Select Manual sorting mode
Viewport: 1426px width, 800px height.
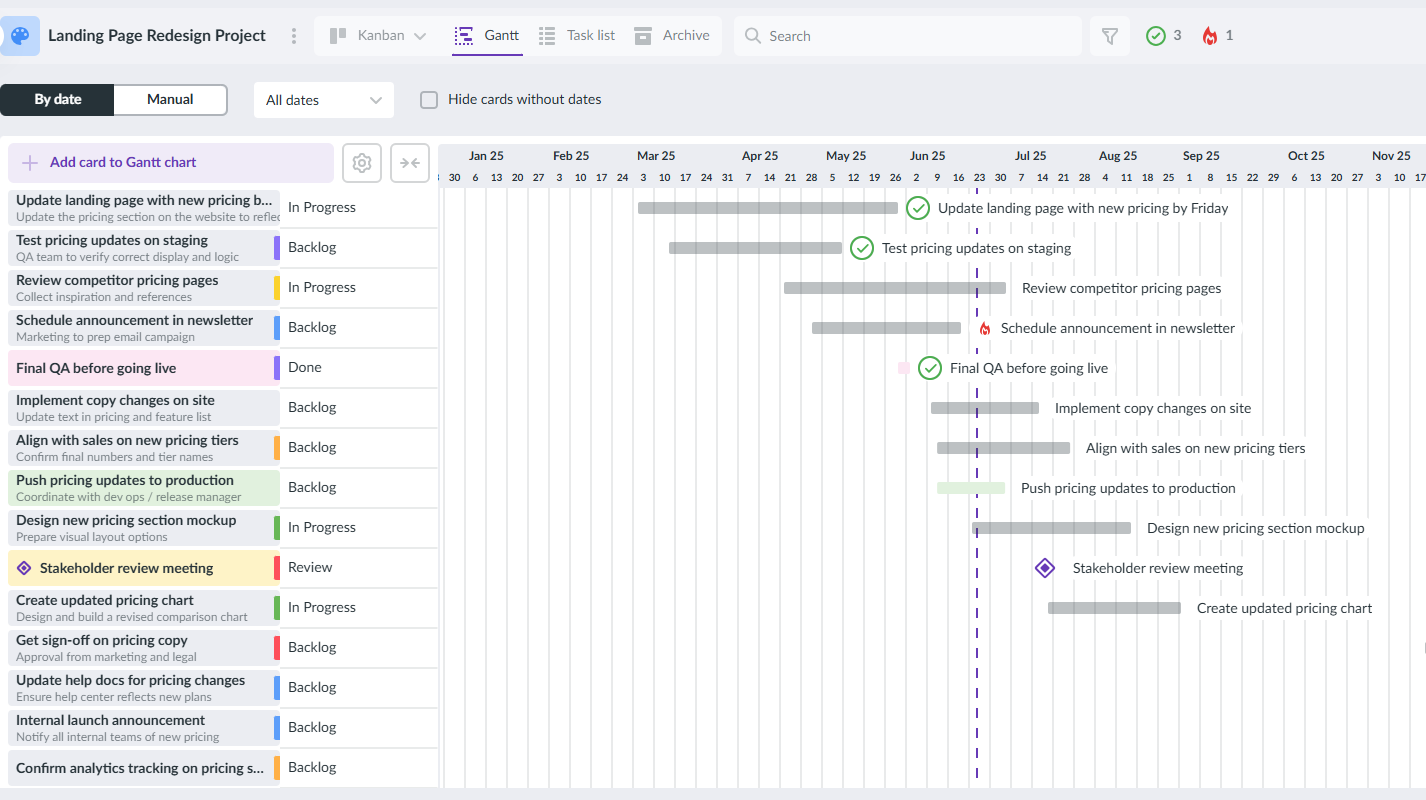[x=170, y=100]
